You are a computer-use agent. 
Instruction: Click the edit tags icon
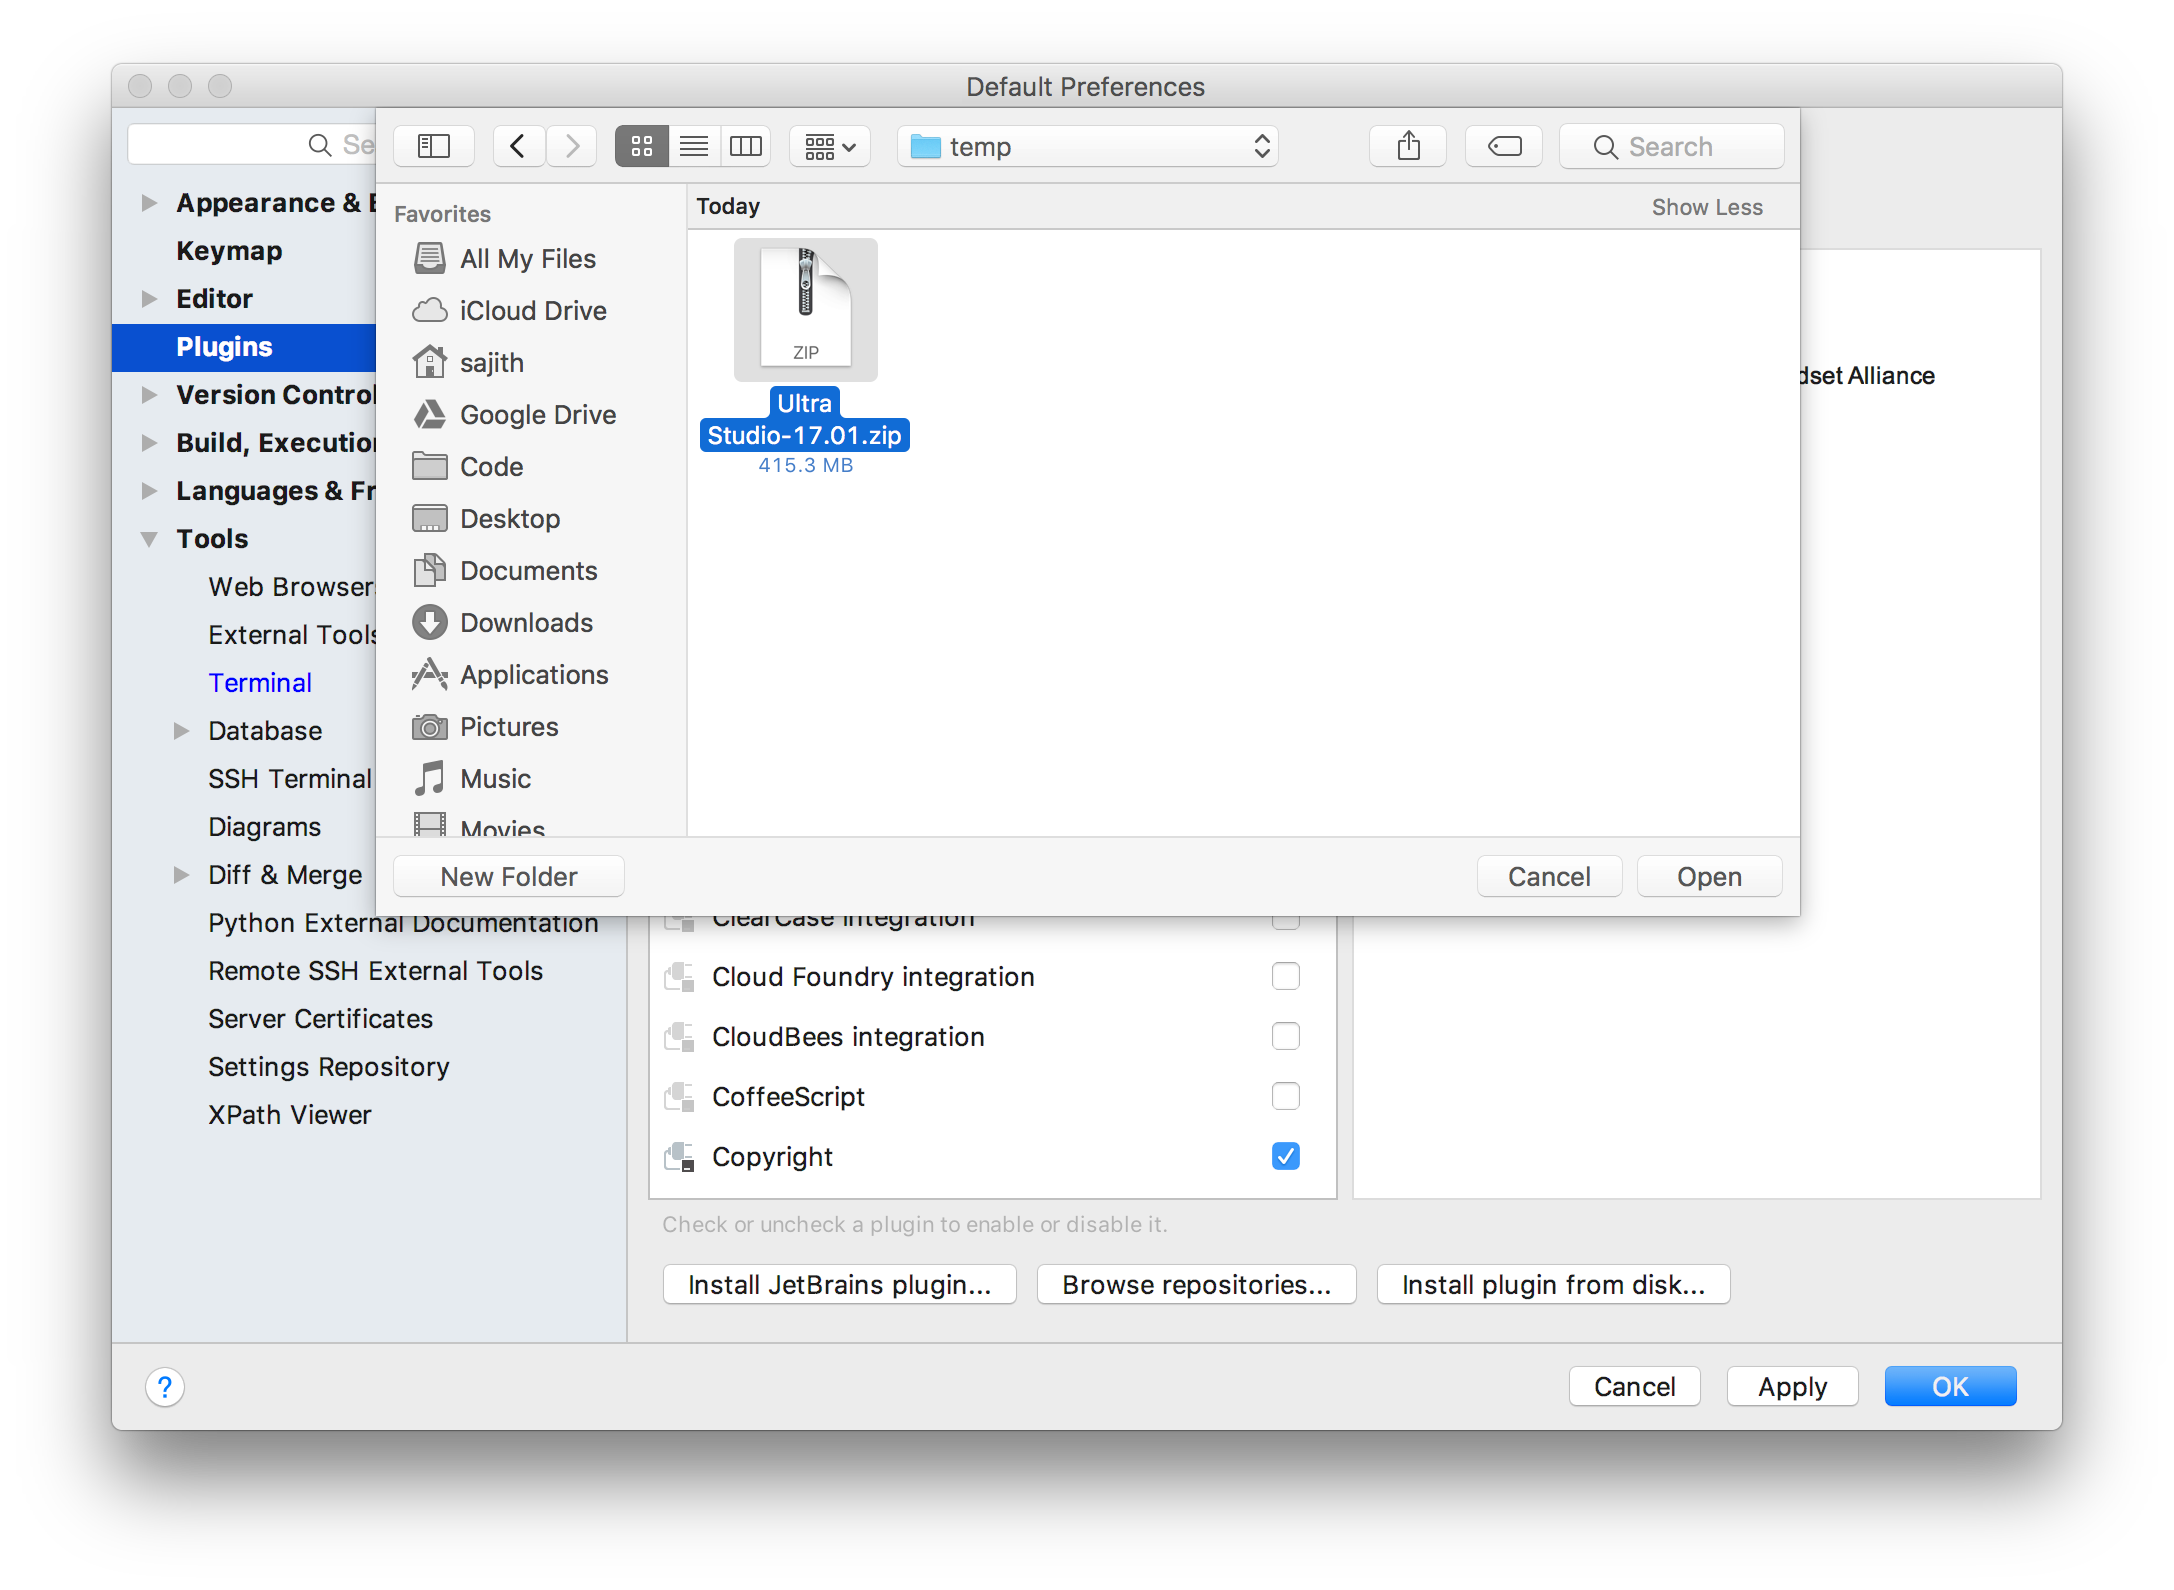1504,146
